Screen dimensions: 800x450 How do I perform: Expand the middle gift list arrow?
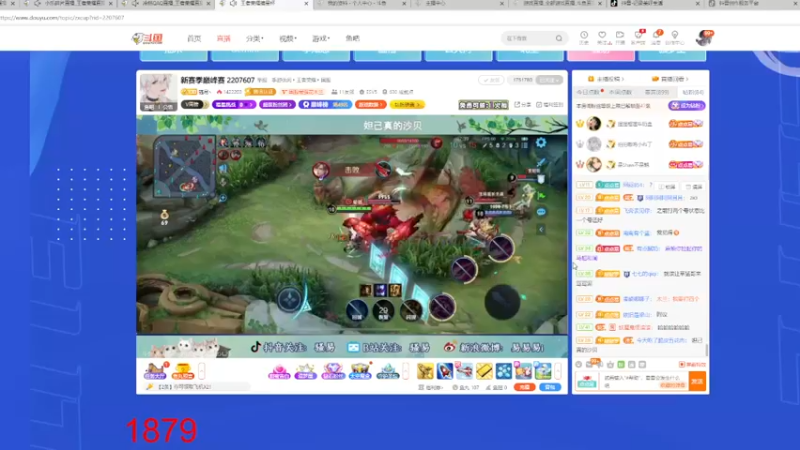(406, 371)
